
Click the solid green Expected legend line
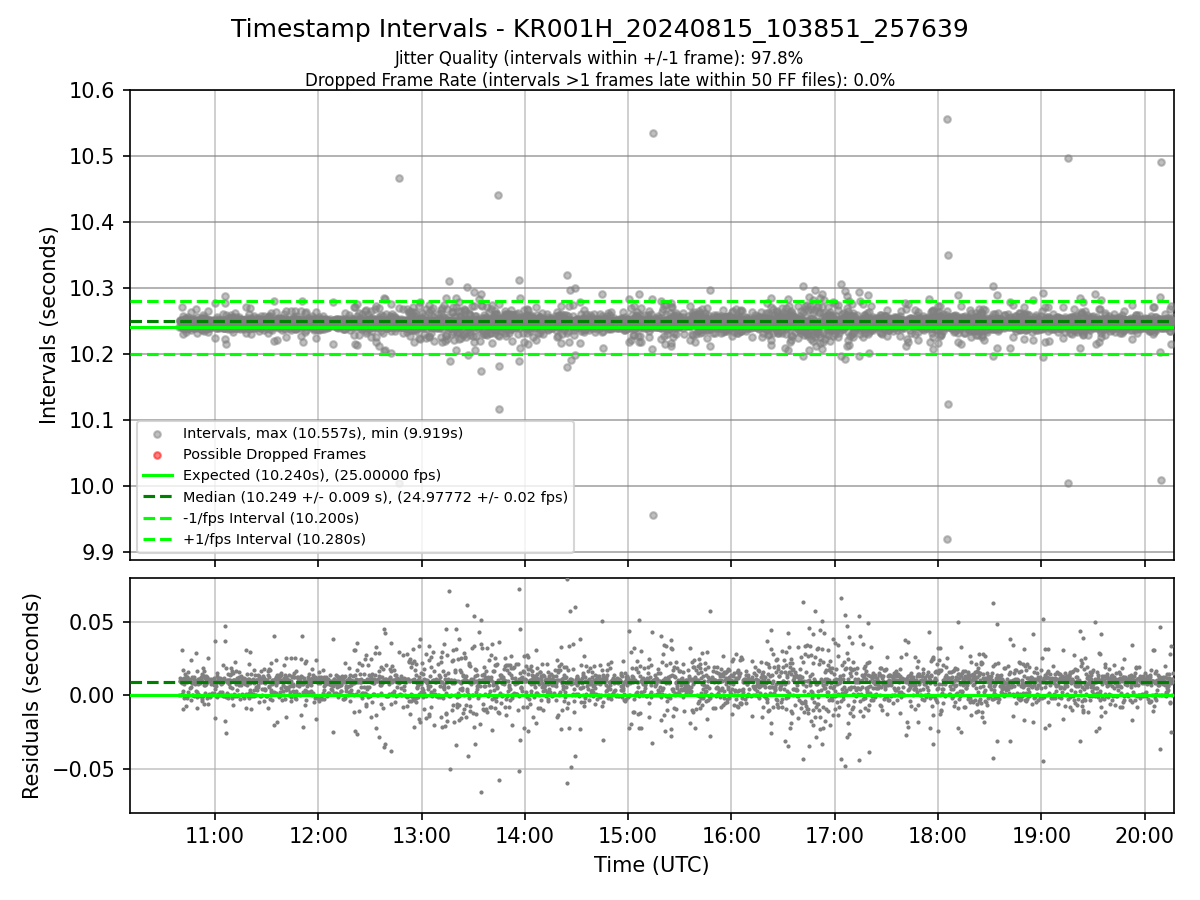click(157, 476)
